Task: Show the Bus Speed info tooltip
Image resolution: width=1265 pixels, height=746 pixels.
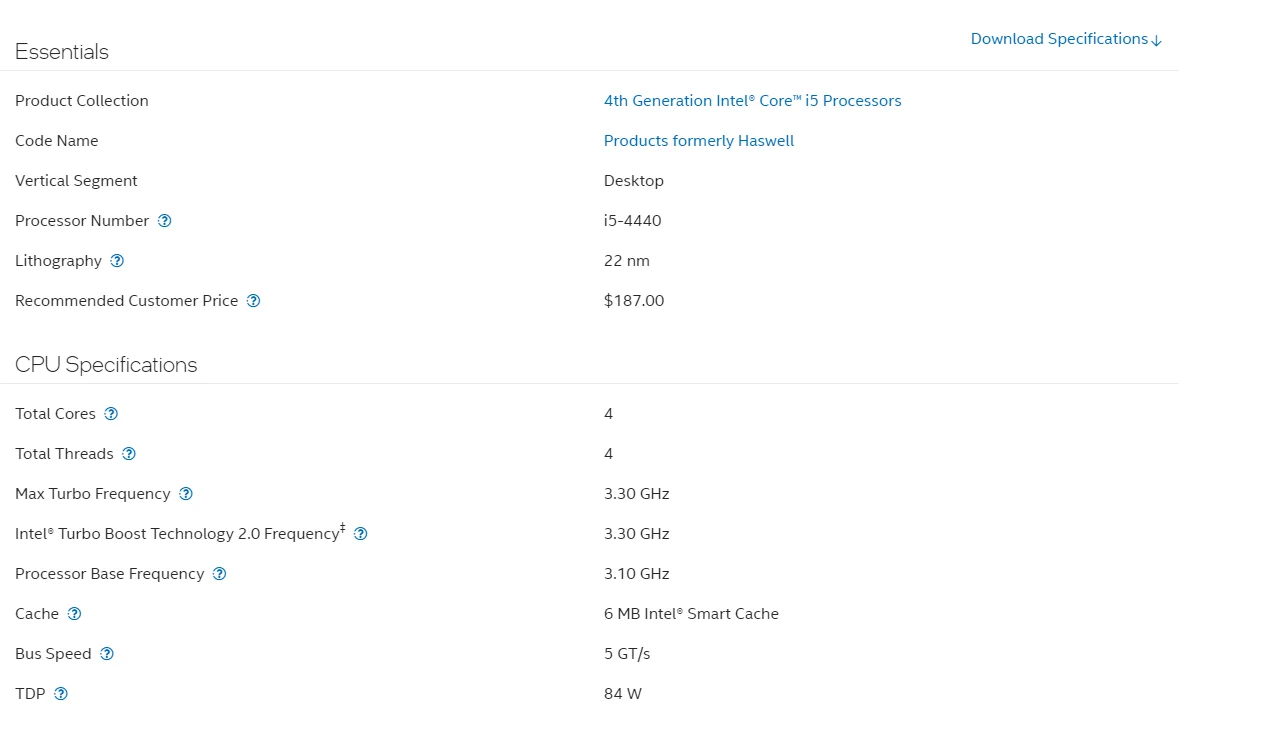Action: point(107,654)
